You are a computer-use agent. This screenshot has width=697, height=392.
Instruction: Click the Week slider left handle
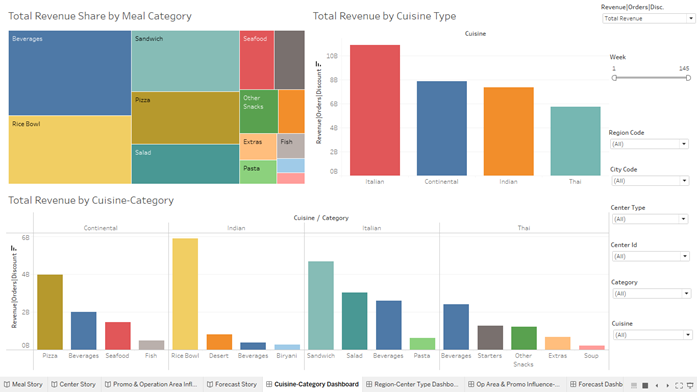[614, 78]
